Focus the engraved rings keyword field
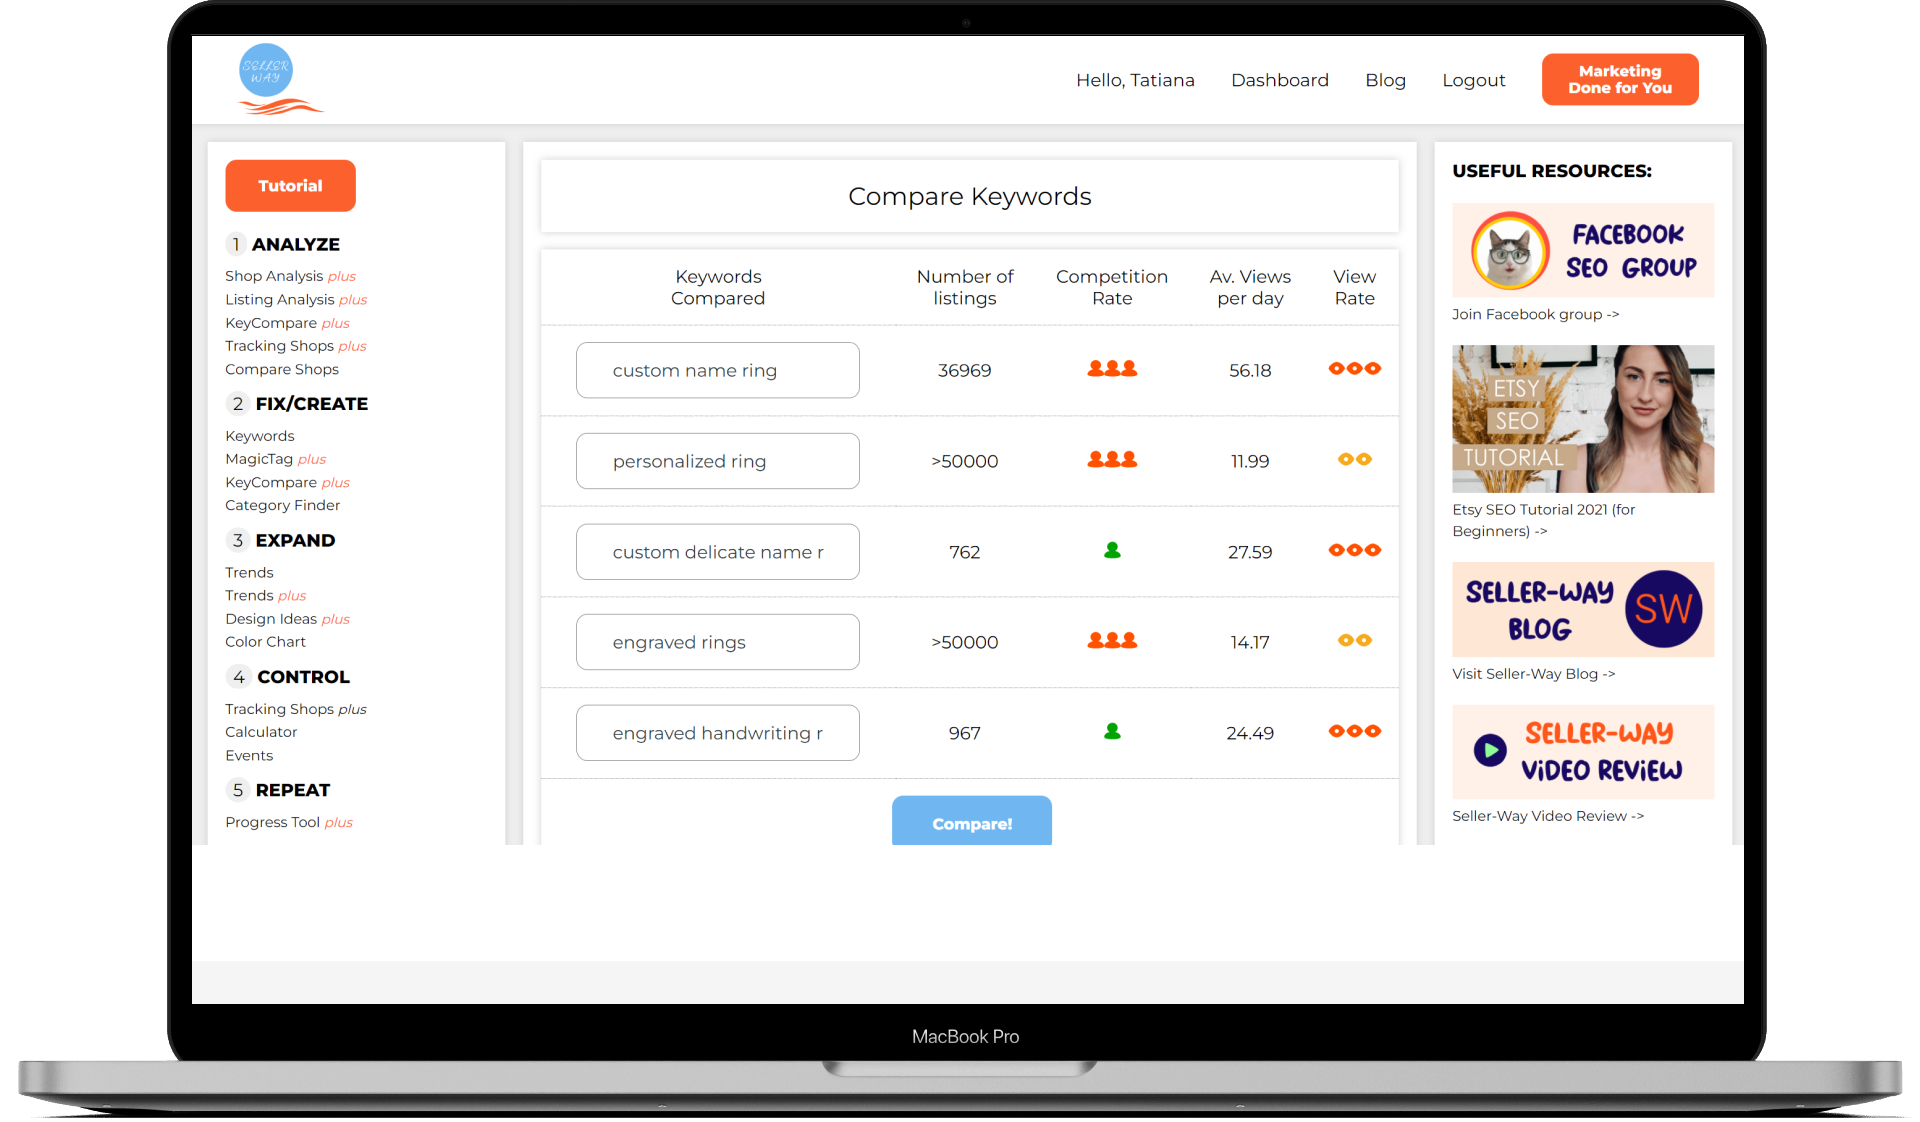 pyautogui.click(x=717, y=642)
